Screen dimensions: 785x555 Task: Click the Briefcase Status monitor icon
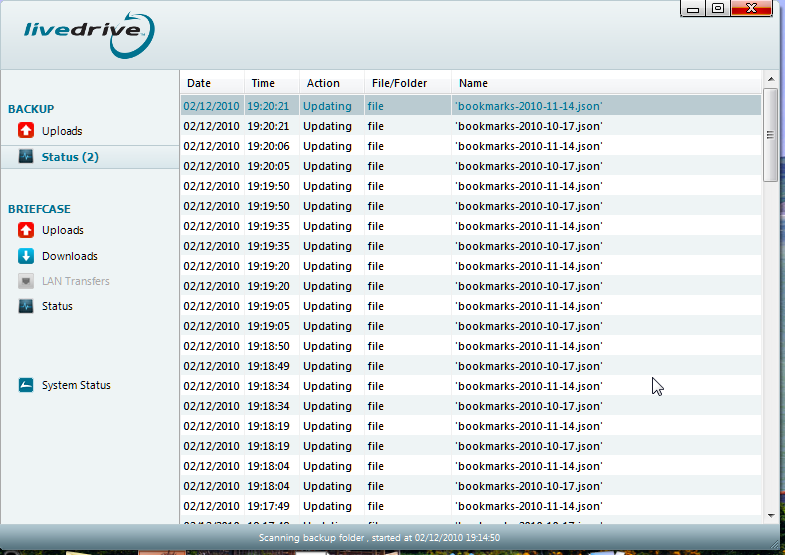pos(26,306)
